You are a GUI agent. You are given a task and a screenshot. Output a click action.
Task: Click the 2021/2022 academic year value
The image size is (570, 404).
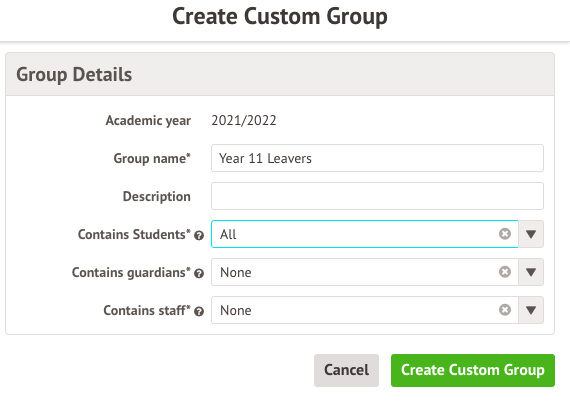coord(244,120)
